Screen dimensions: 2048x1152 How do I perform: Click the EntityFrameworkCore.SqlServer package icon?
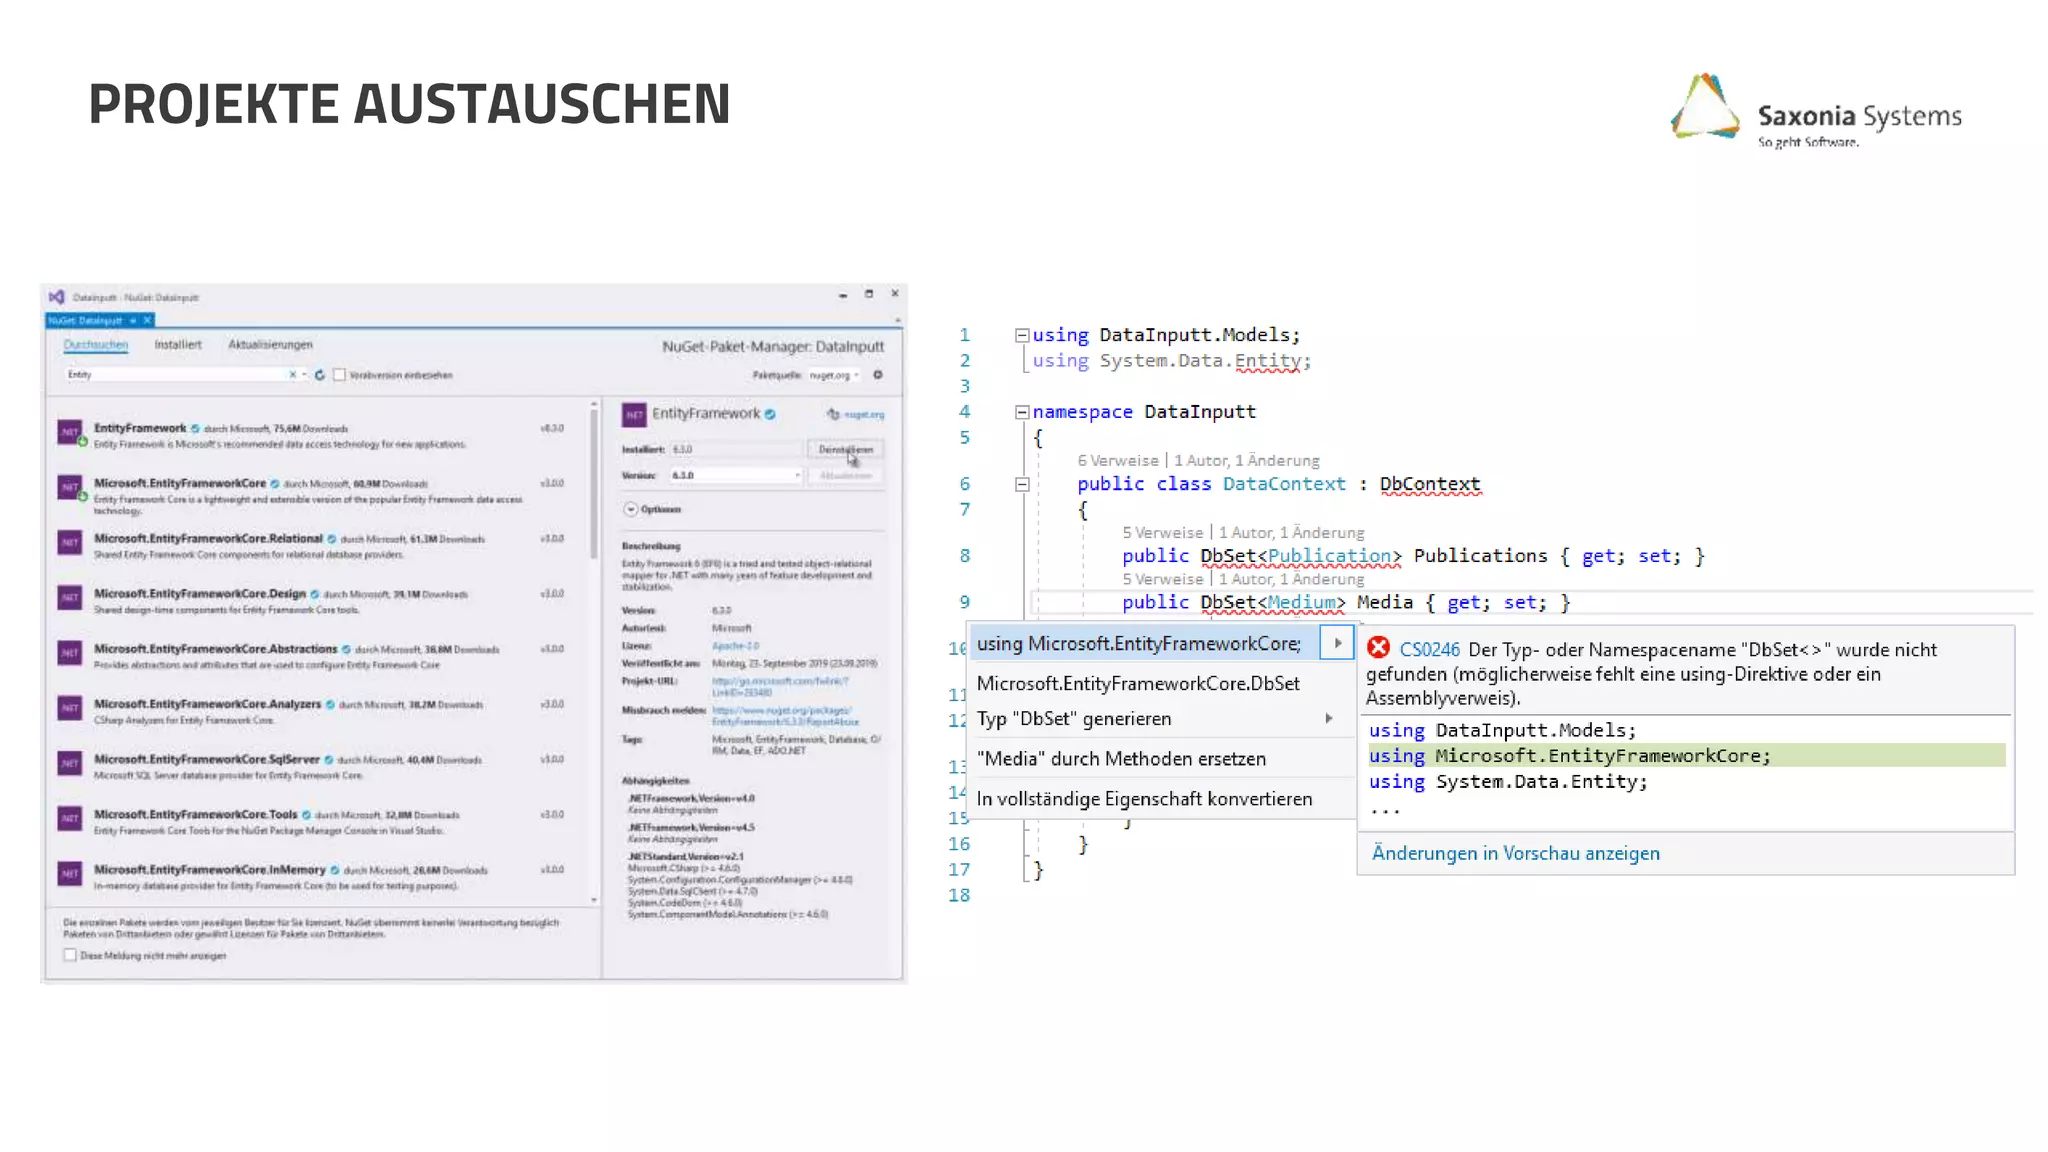[69, 763]
